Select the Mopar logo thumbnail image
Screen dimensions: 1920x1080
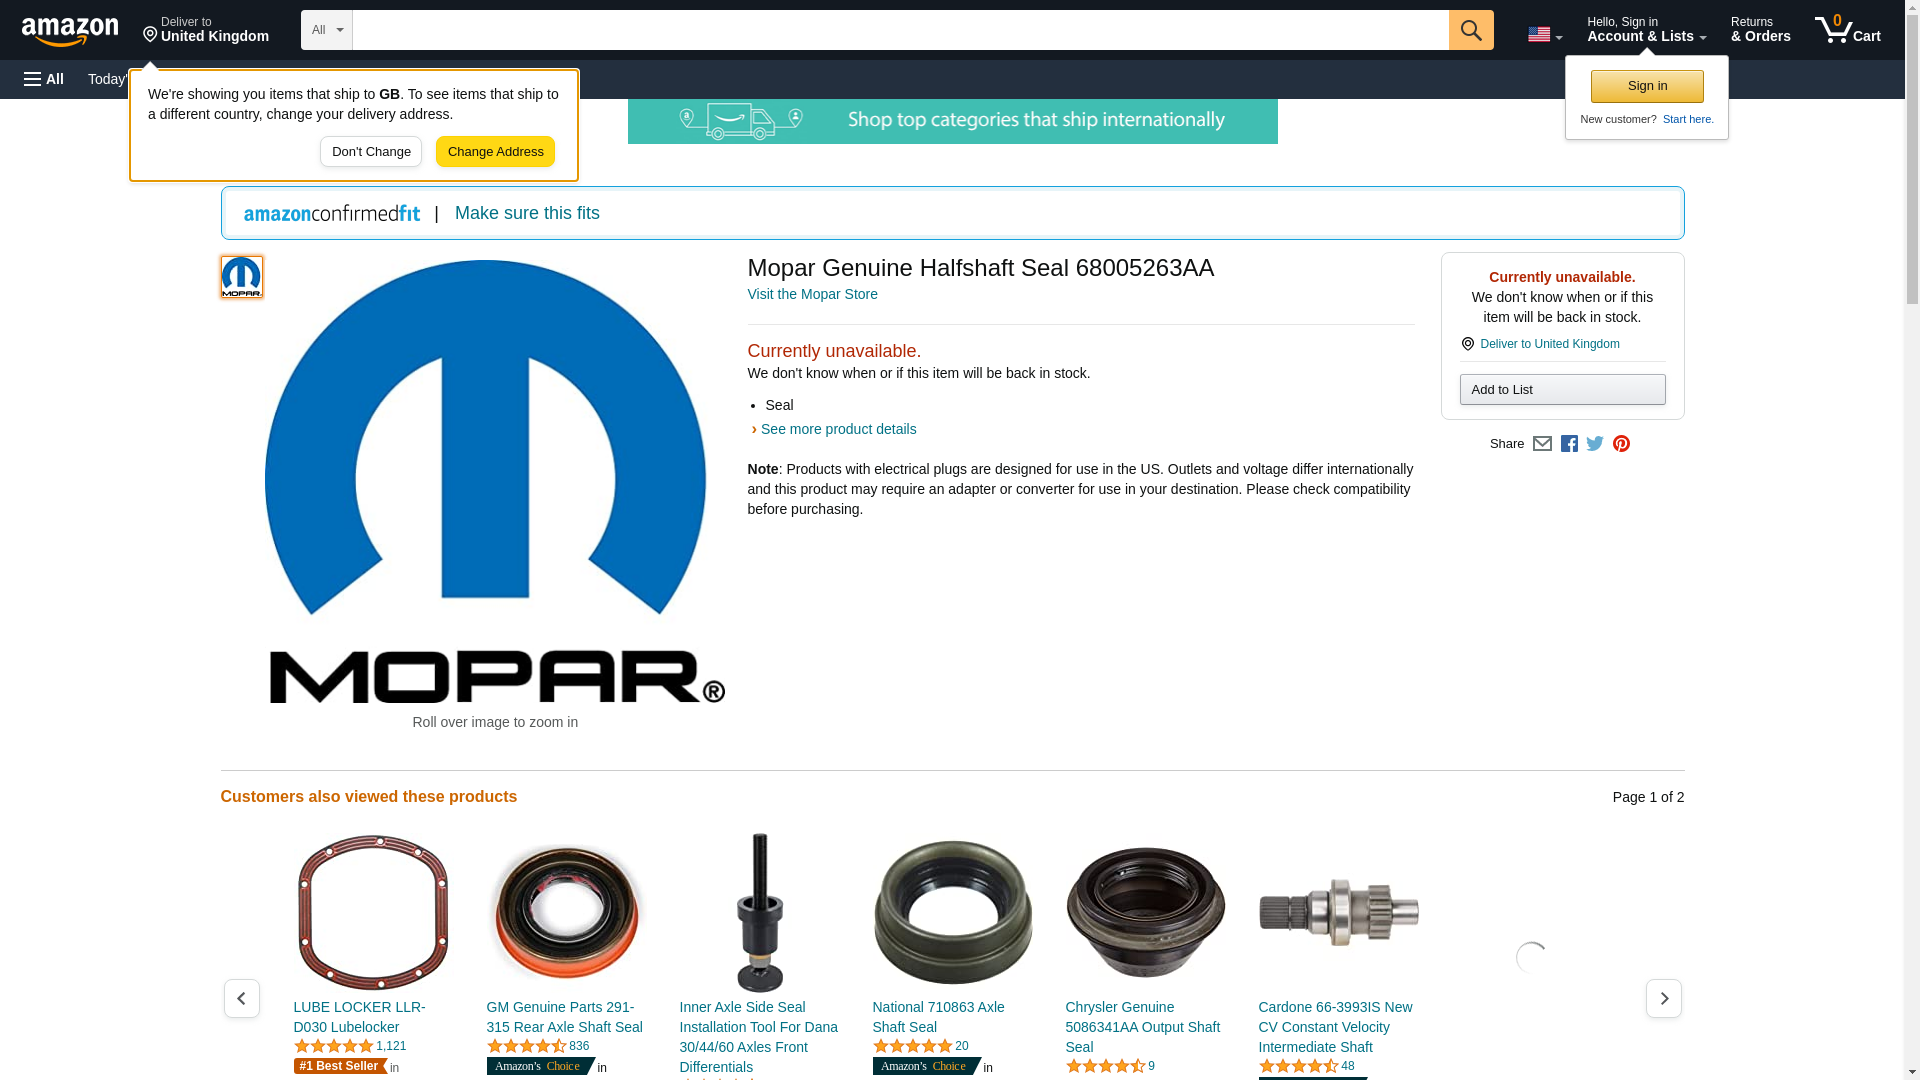coord(241,277)
